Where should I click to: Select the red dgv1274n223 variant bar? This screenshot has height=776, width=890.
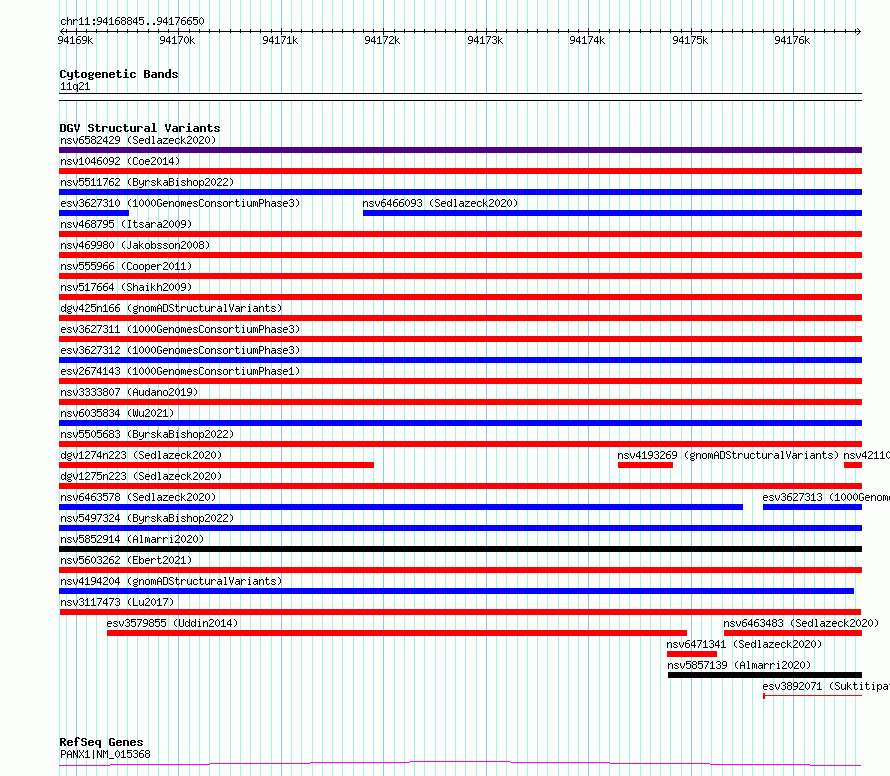[x=216, y=465]
